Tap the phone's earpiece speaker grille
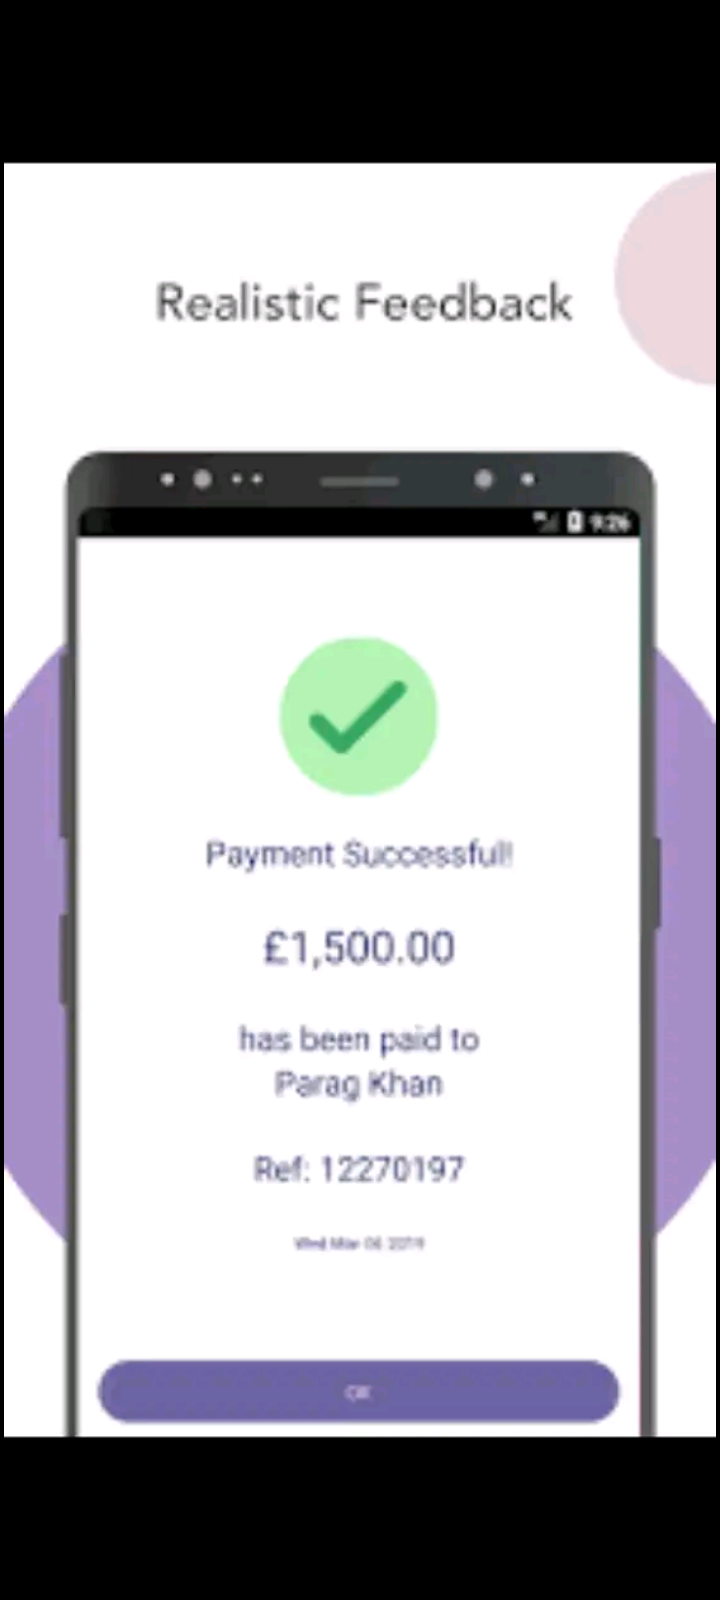 [x=359, y=481]
